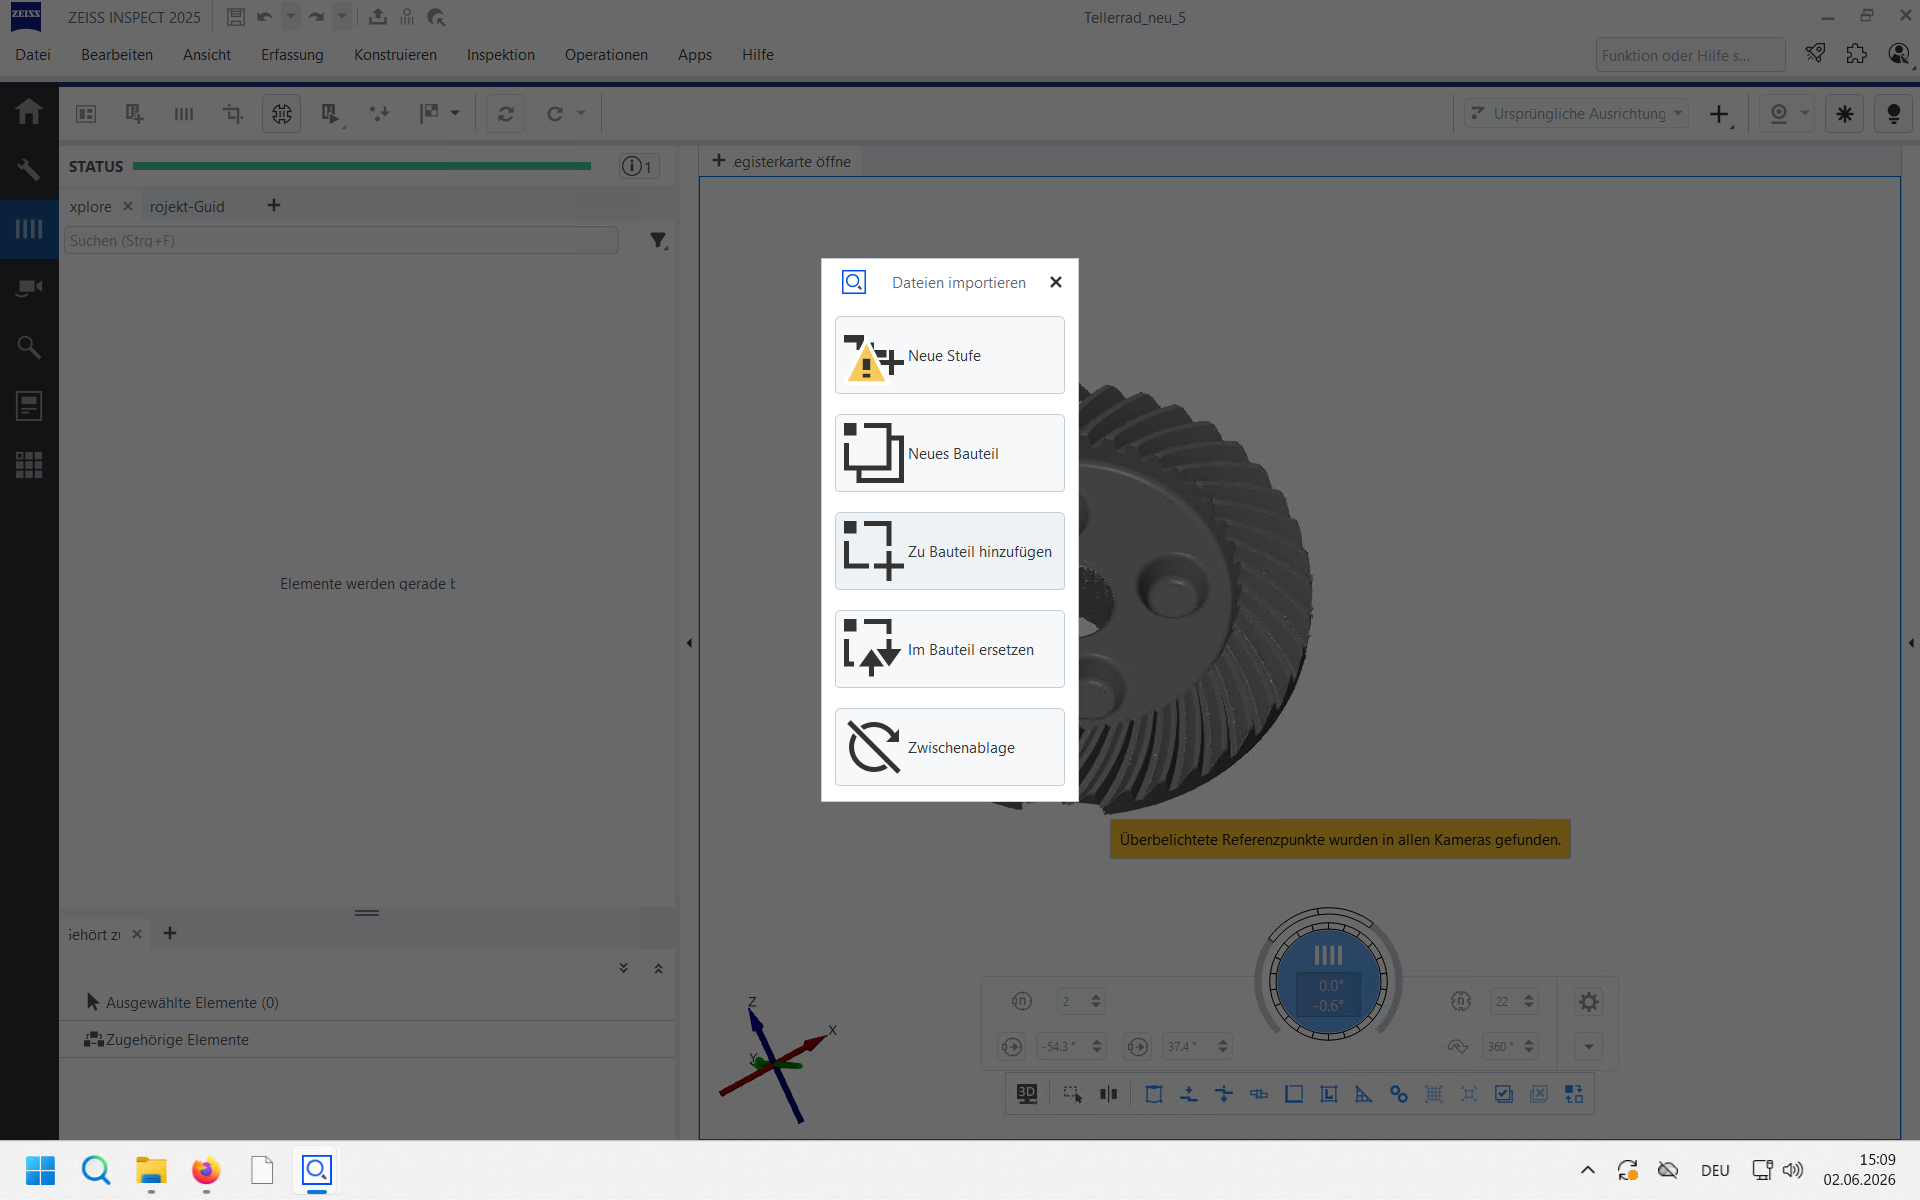Click the user profile icon
The image size is (1920, 1200).
pos(1898,54)
